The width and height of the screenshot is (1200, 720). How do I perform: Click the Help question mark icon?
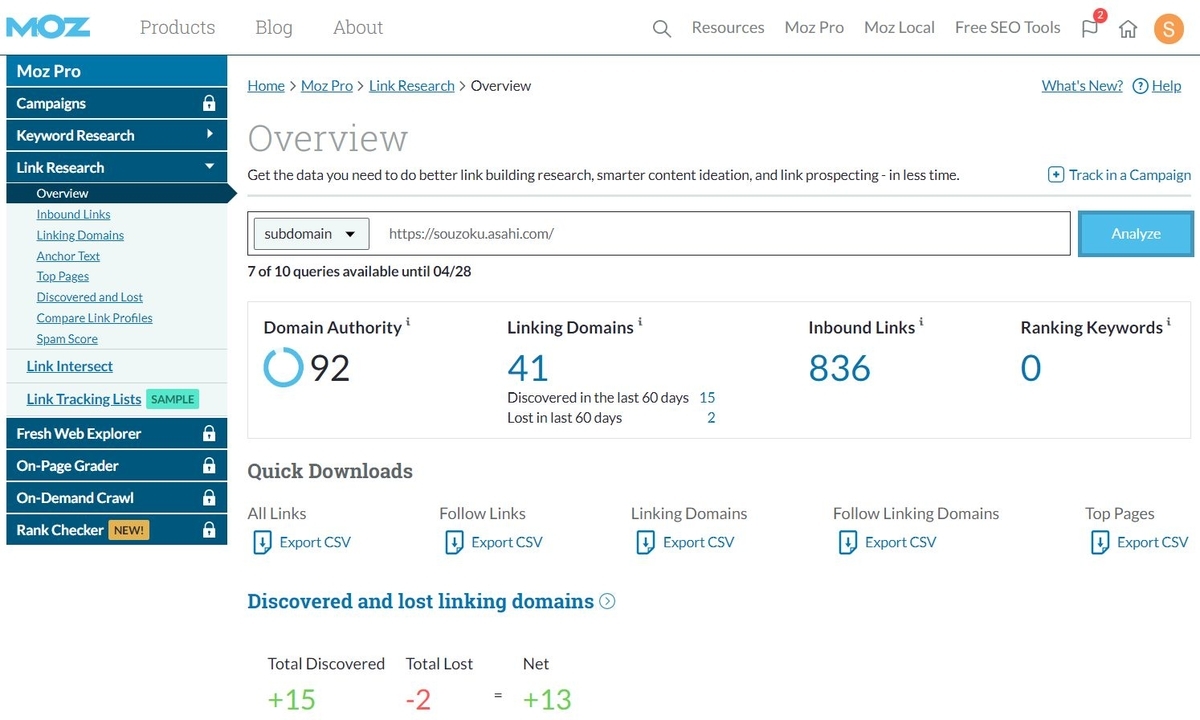[x=1140, y=86]
